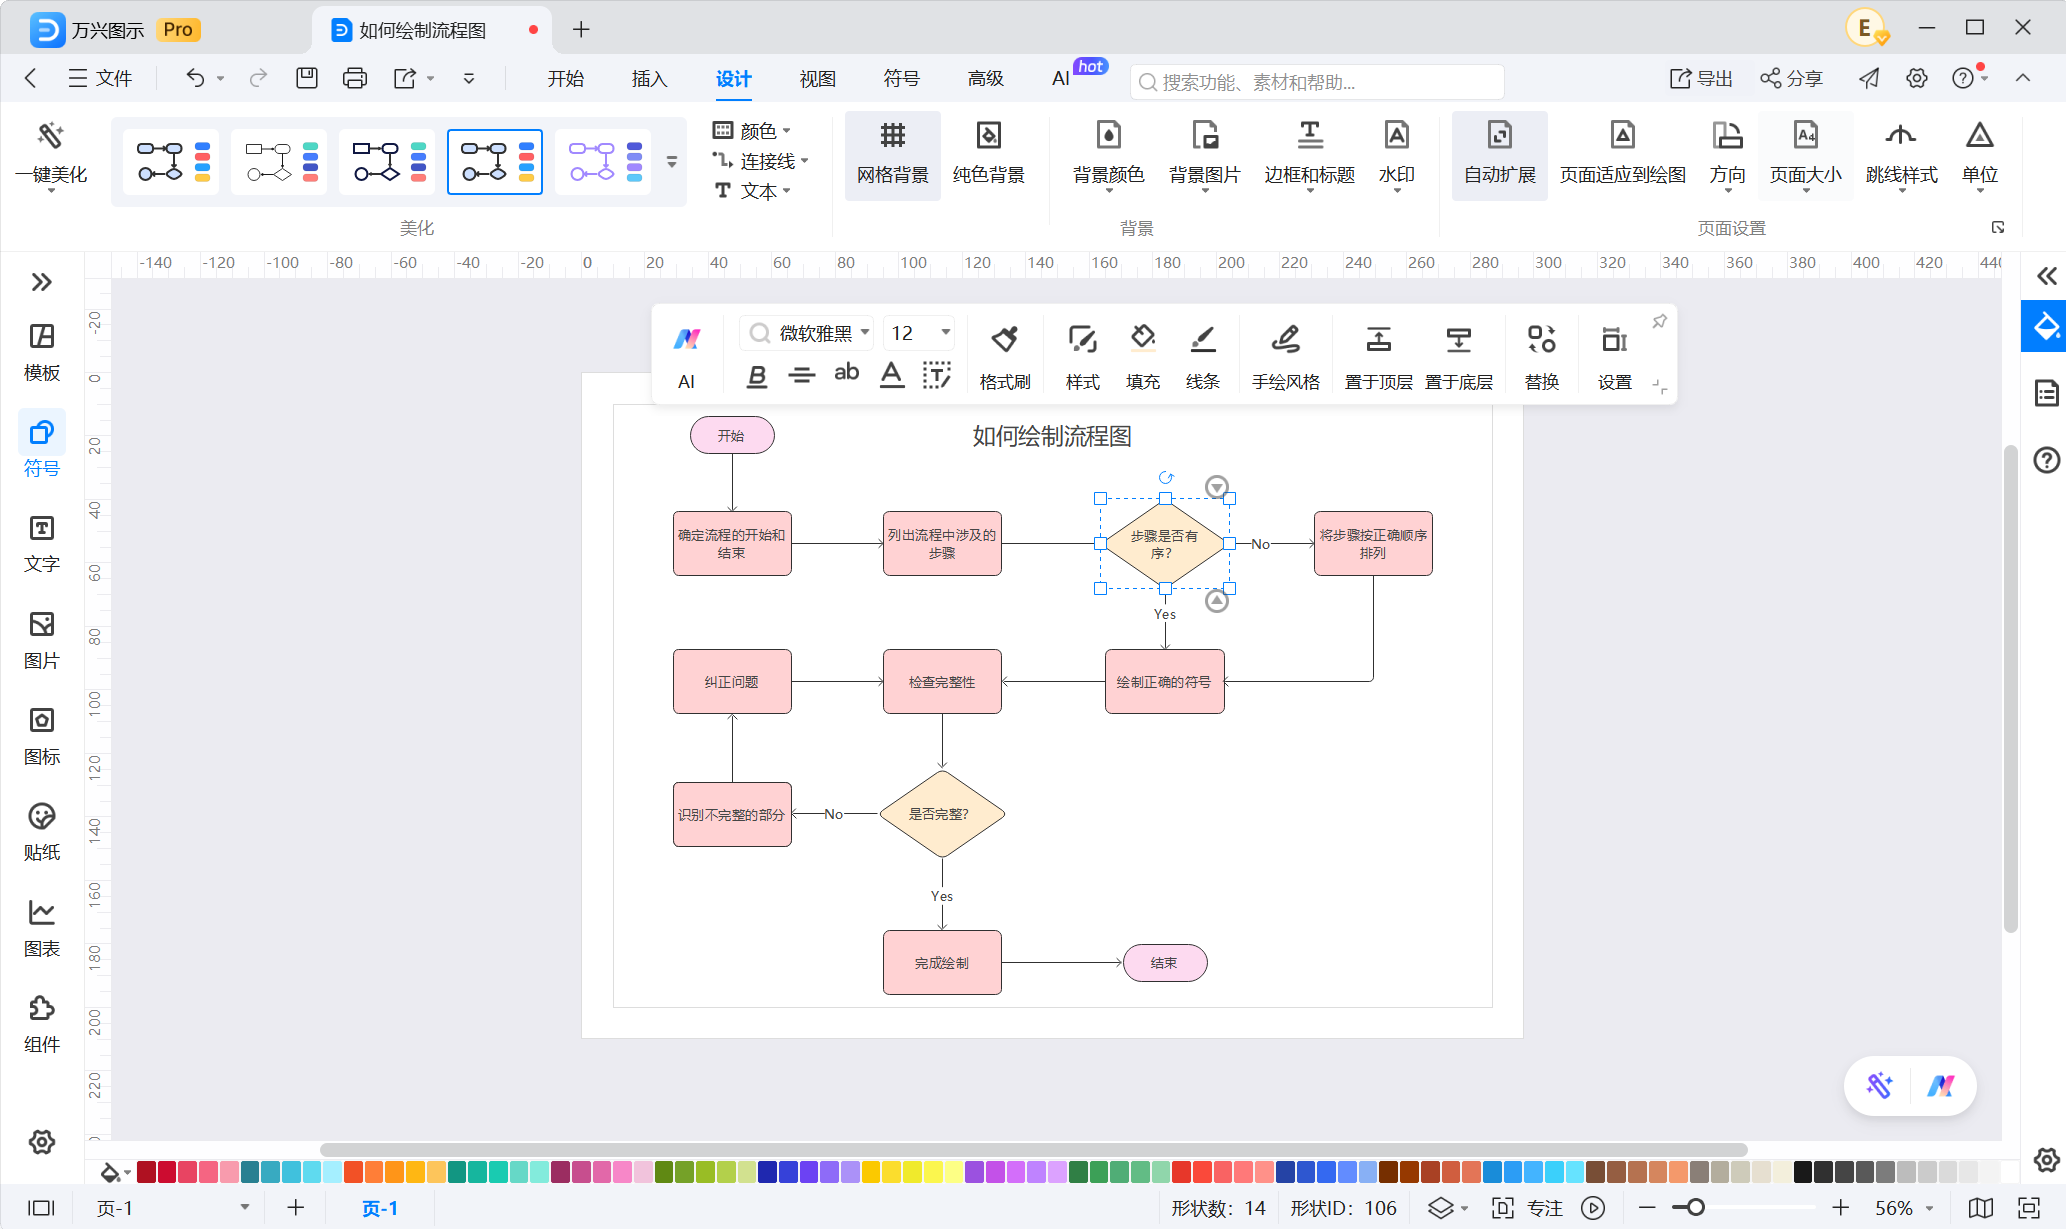Open the Charts (图表) sidebar panel
This screenshot has width=2066, height=1229.
click(x=42, y=928)
